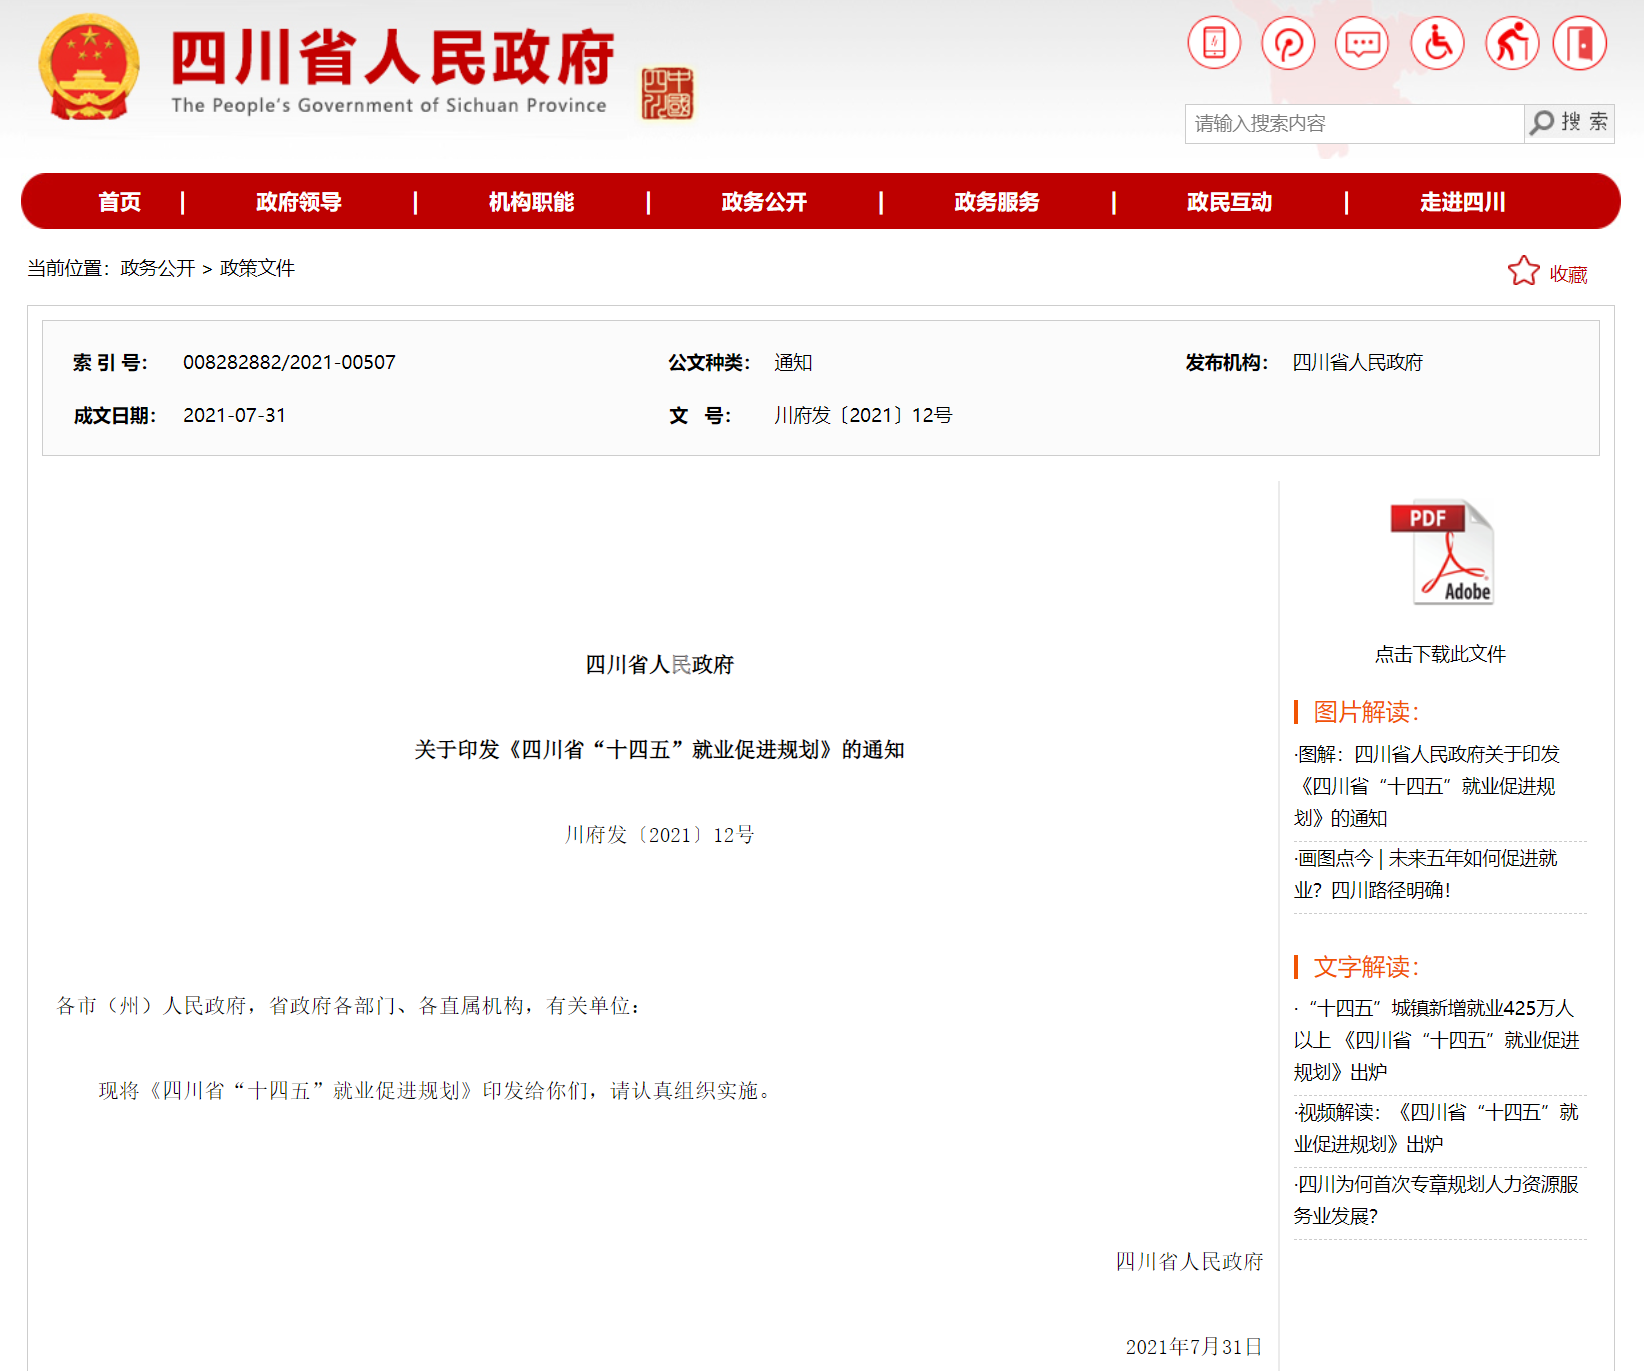Click the mobile phone version icon
Screen dimensions: 1644x1371
tap(1214, 44)
